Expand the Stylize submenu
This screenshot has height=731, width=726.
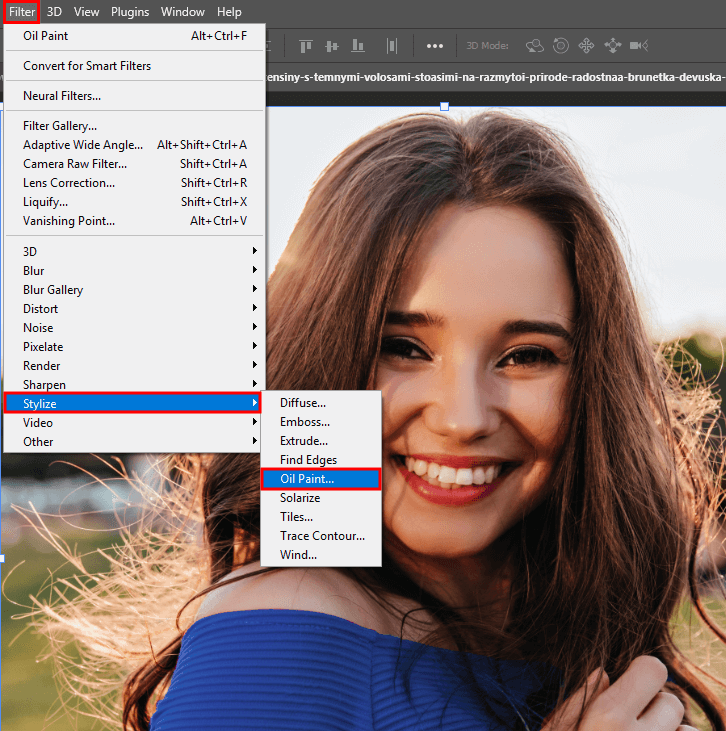[x=132, y=403]
